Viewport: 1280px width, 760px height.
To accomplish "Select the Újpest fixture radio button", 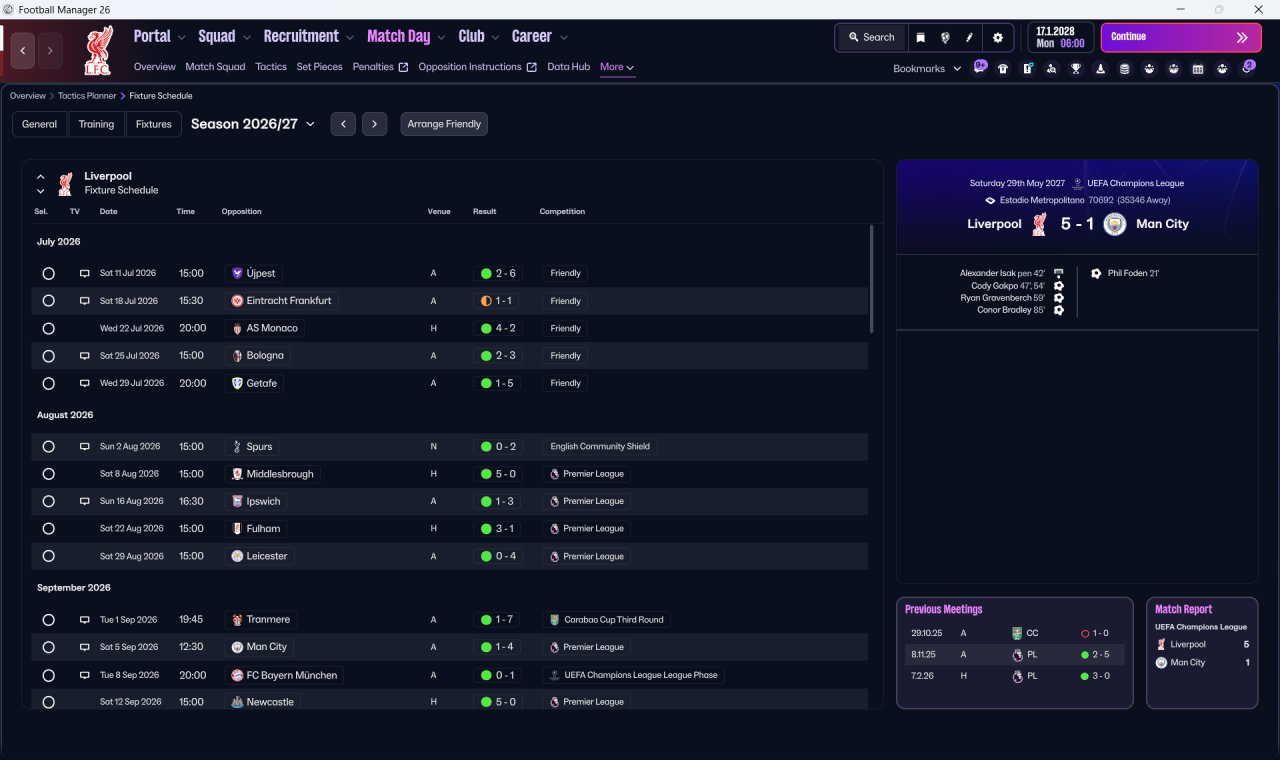I will click(48, 273).
